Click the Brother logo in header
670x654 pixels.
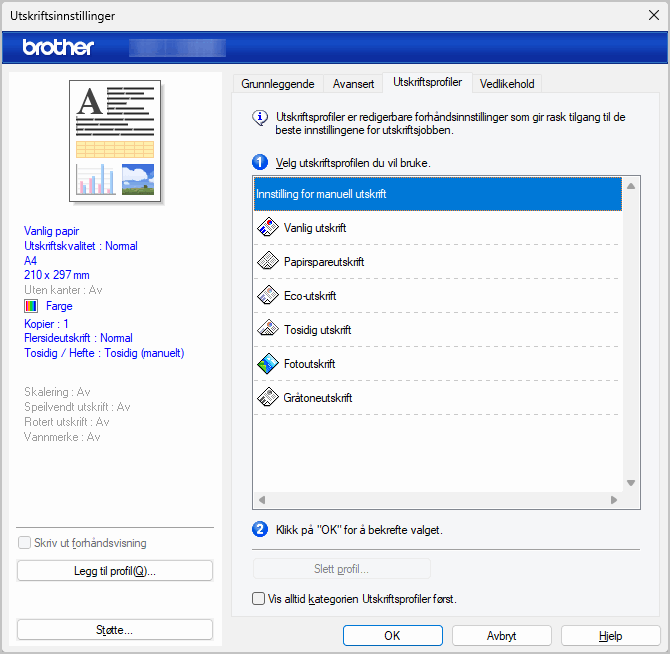(58, 47)
